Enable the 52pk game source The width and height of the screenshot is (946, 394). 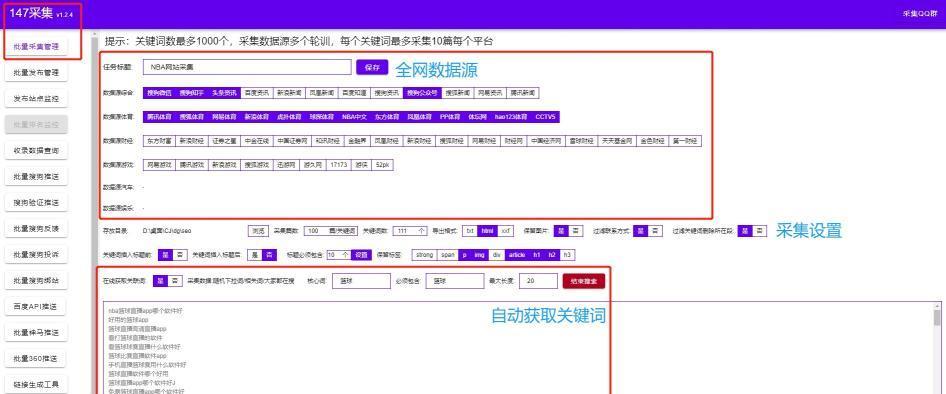point(382,164)
